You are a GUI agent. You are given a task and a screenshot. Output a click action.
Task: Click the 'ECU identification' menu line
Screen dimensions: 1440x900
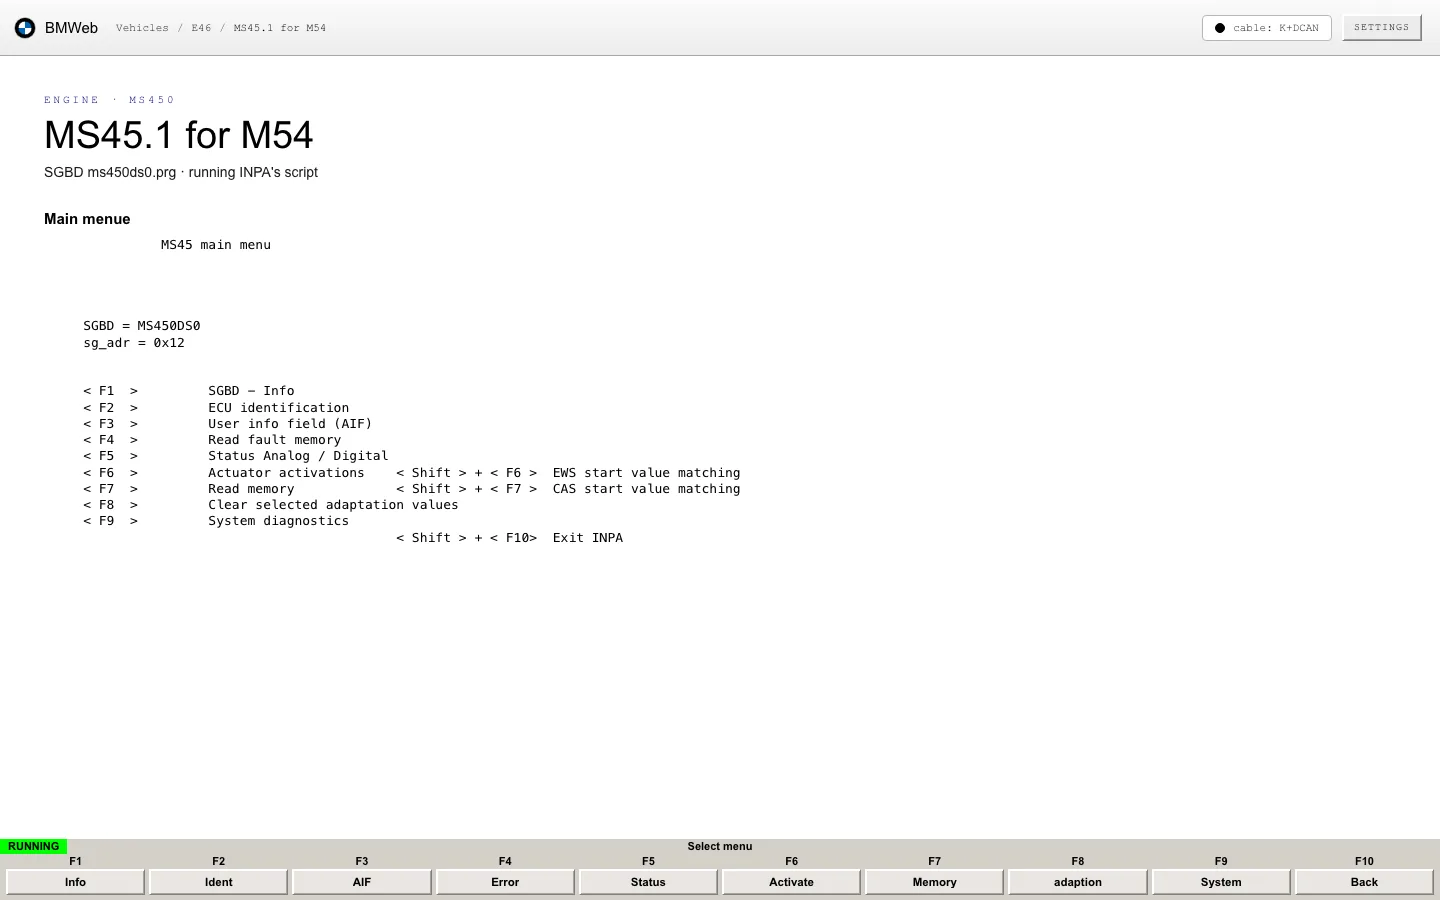pyautogui.click(x=278, y=408)
